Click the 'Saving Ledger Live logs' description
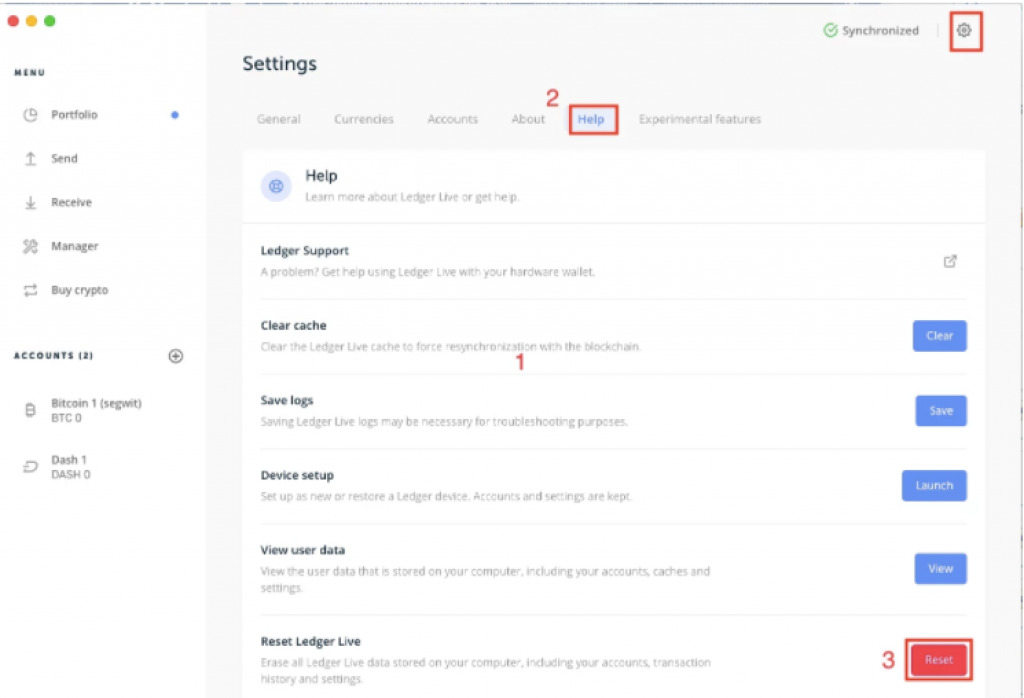The height and width of the screenshot is (698, 1024). (444, 422)
